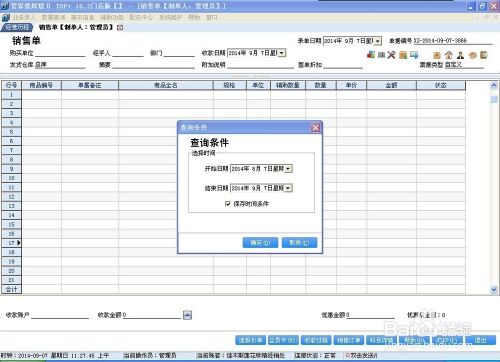
Task: Open the 收款日期 date dropdown
Action: coord(282,53)
